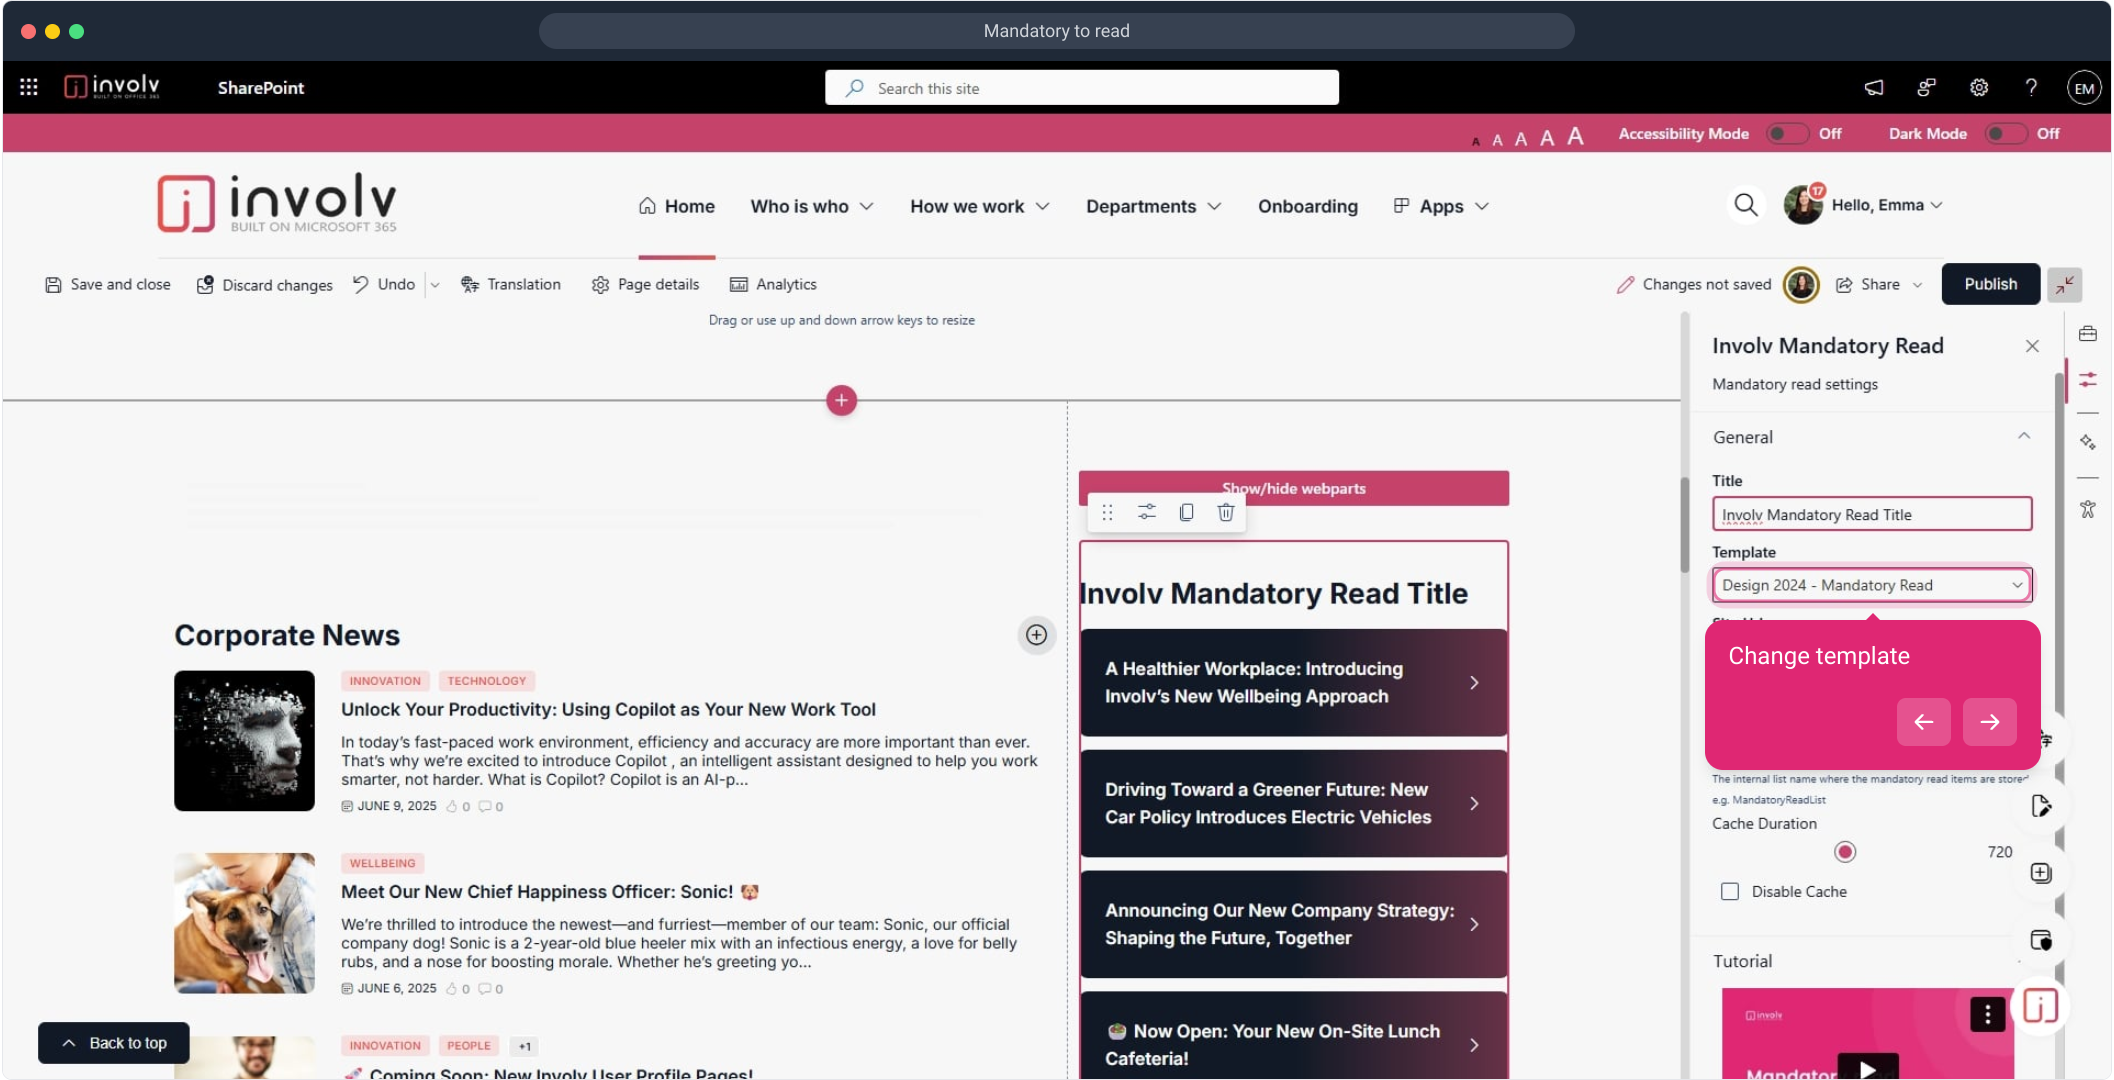Screen dimensions: 2114x1080
Task: Toggle Dark Mode switch
Action: (2006, 133)
